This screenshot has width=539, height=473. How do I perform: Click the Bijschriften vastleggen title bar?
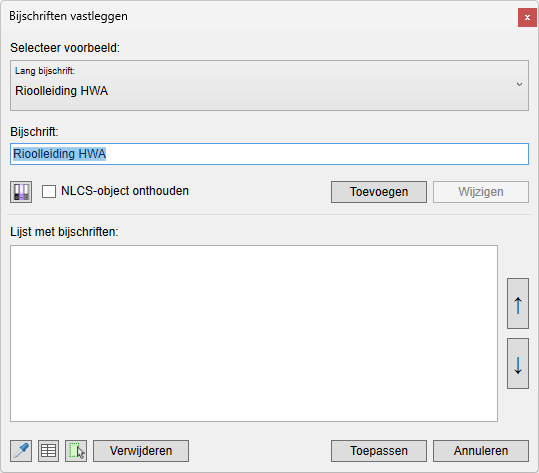point(258,16)
